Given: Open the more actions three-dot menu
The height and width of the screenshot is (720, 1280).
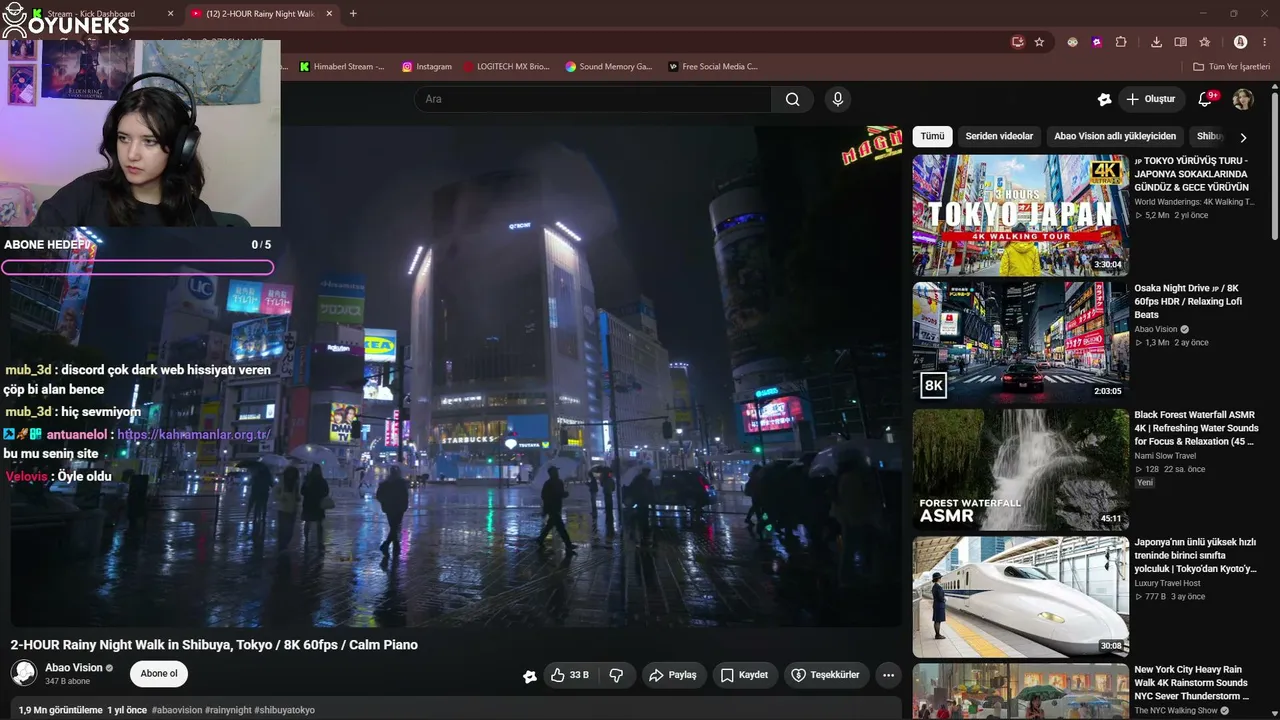Looking at the screenshot, I should pyautogui.click(x=888, y=675).
